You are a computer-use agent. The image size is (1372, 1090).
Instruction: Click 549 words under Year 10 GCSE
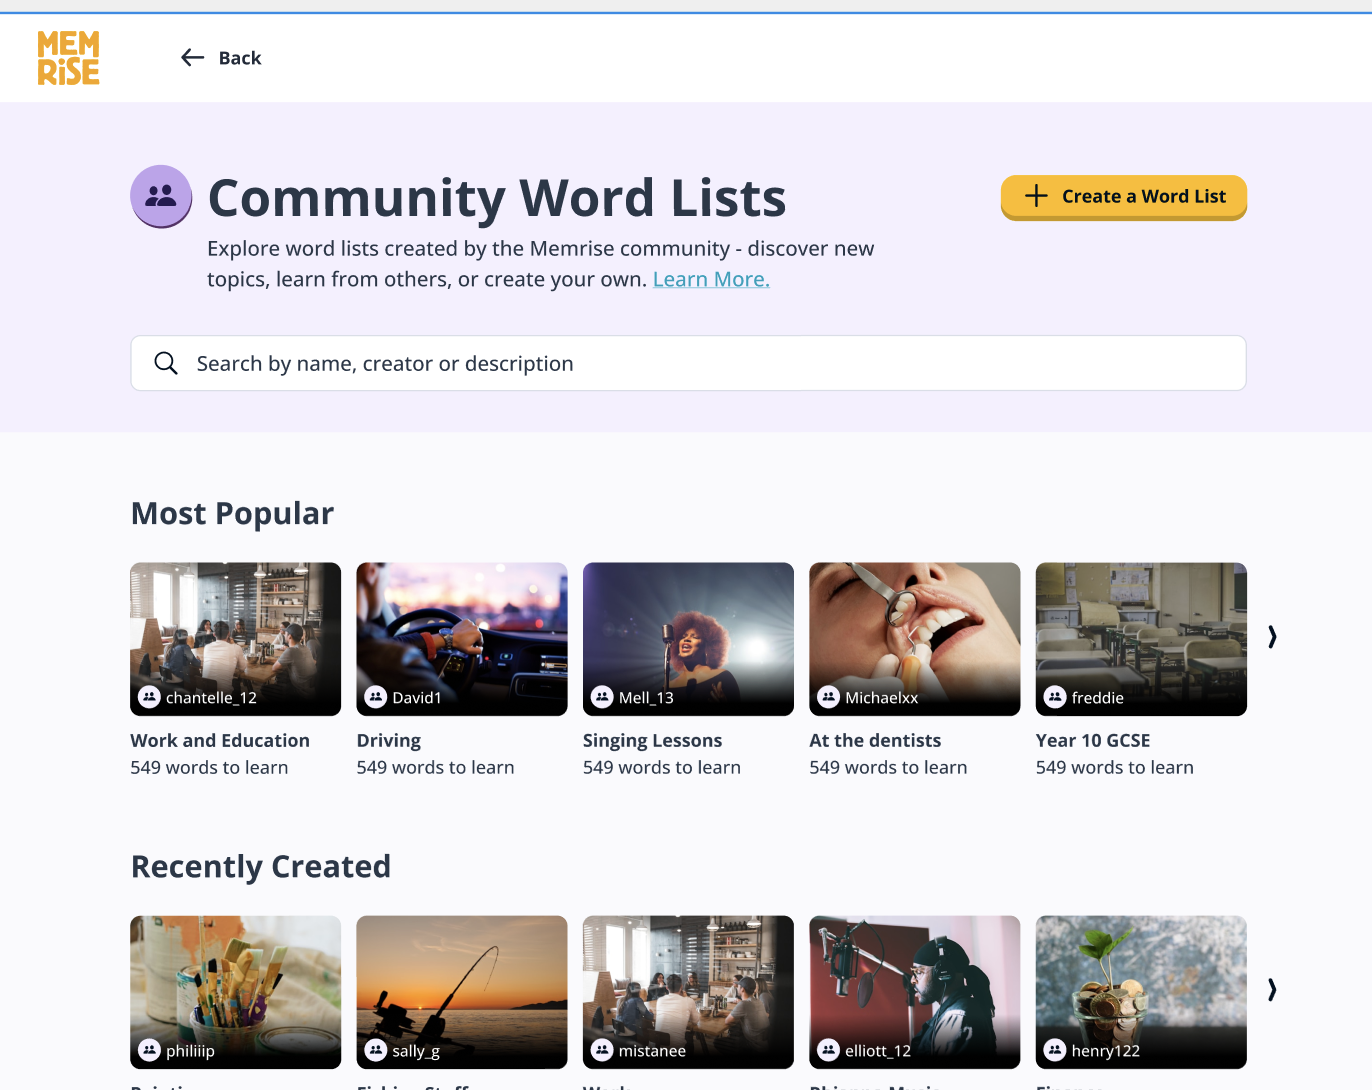pos(1115,767)
